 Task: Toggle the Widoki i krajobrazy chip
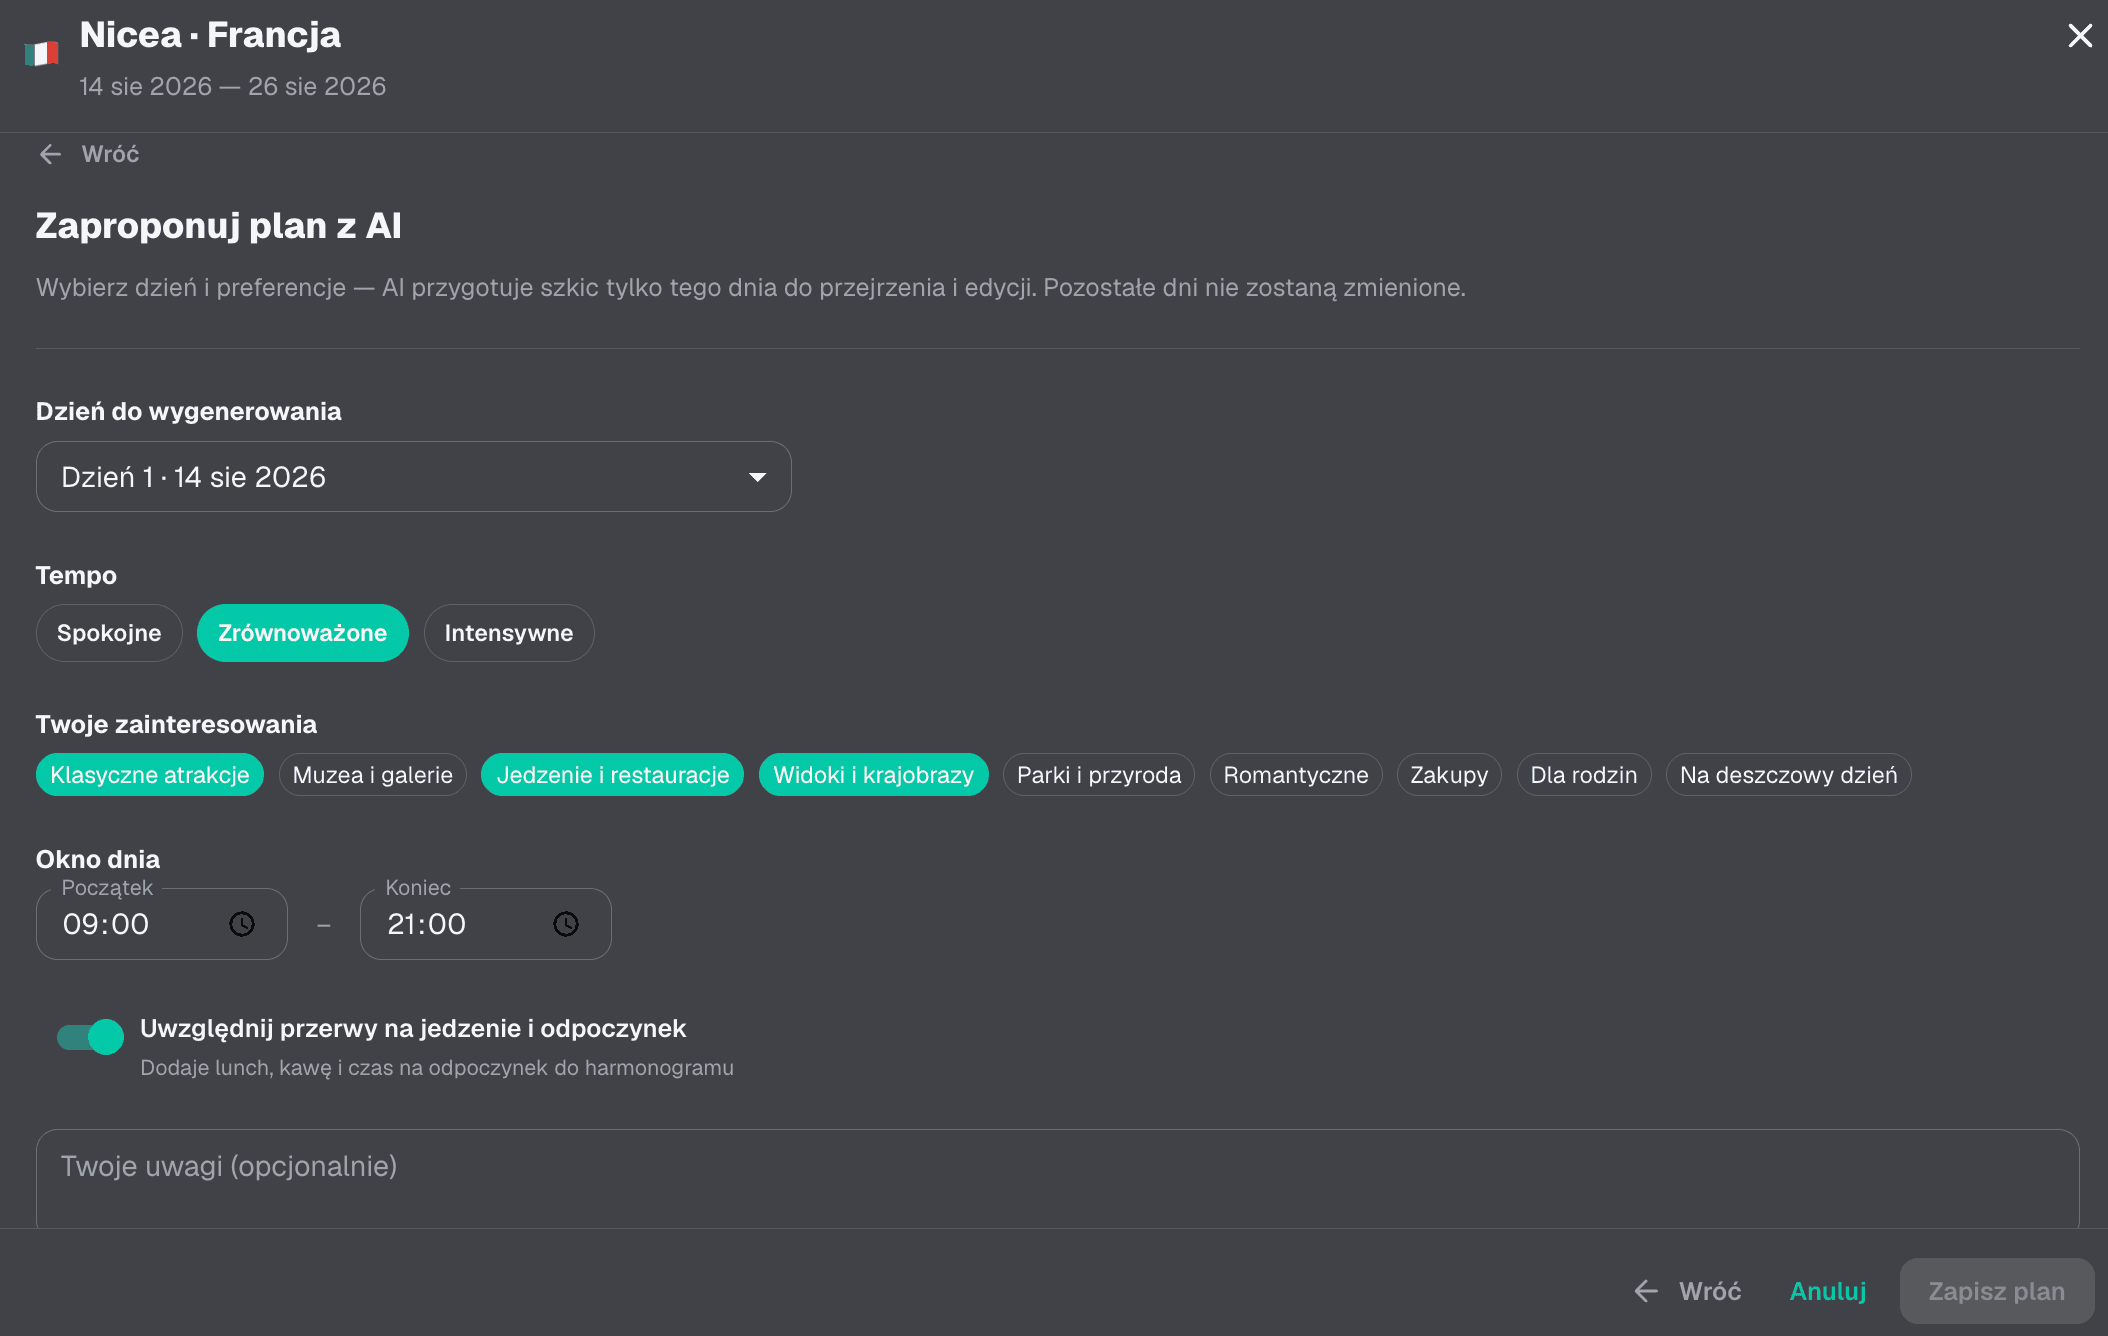click(x=874, y=775)
